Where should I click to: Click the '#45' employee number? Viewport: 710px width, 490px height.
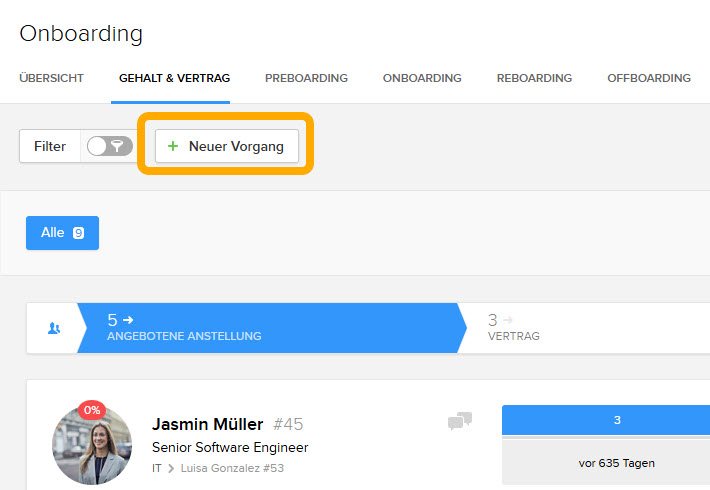coord(288,424)
